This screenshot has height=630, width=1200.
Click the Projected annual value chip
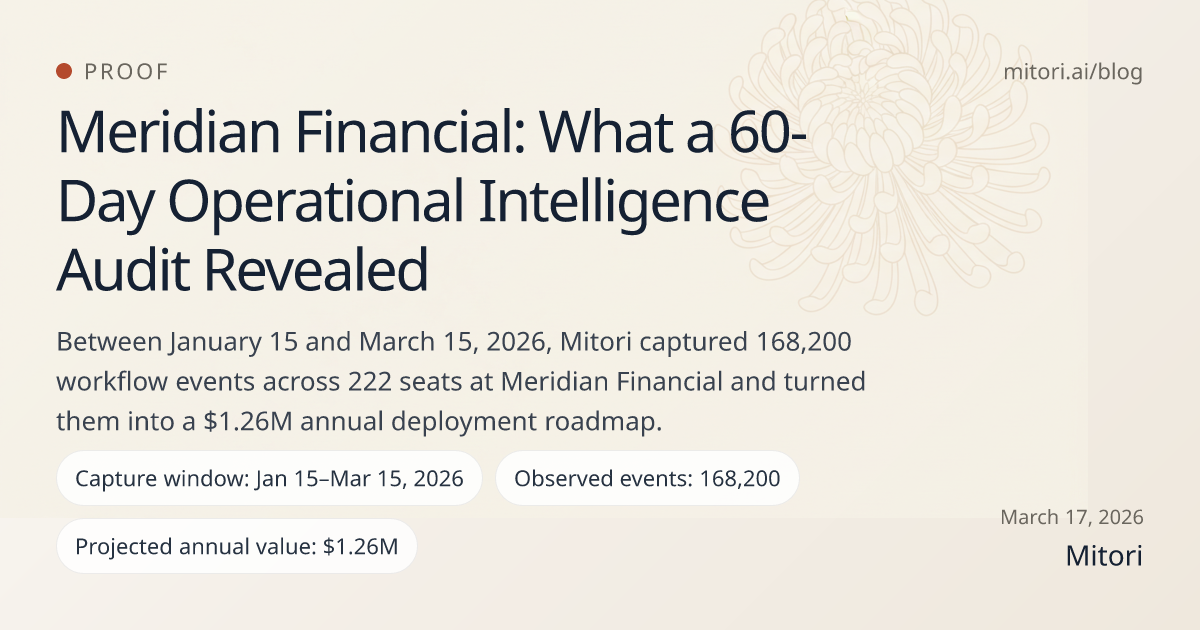pyautogui.click(x=236, y=546)
